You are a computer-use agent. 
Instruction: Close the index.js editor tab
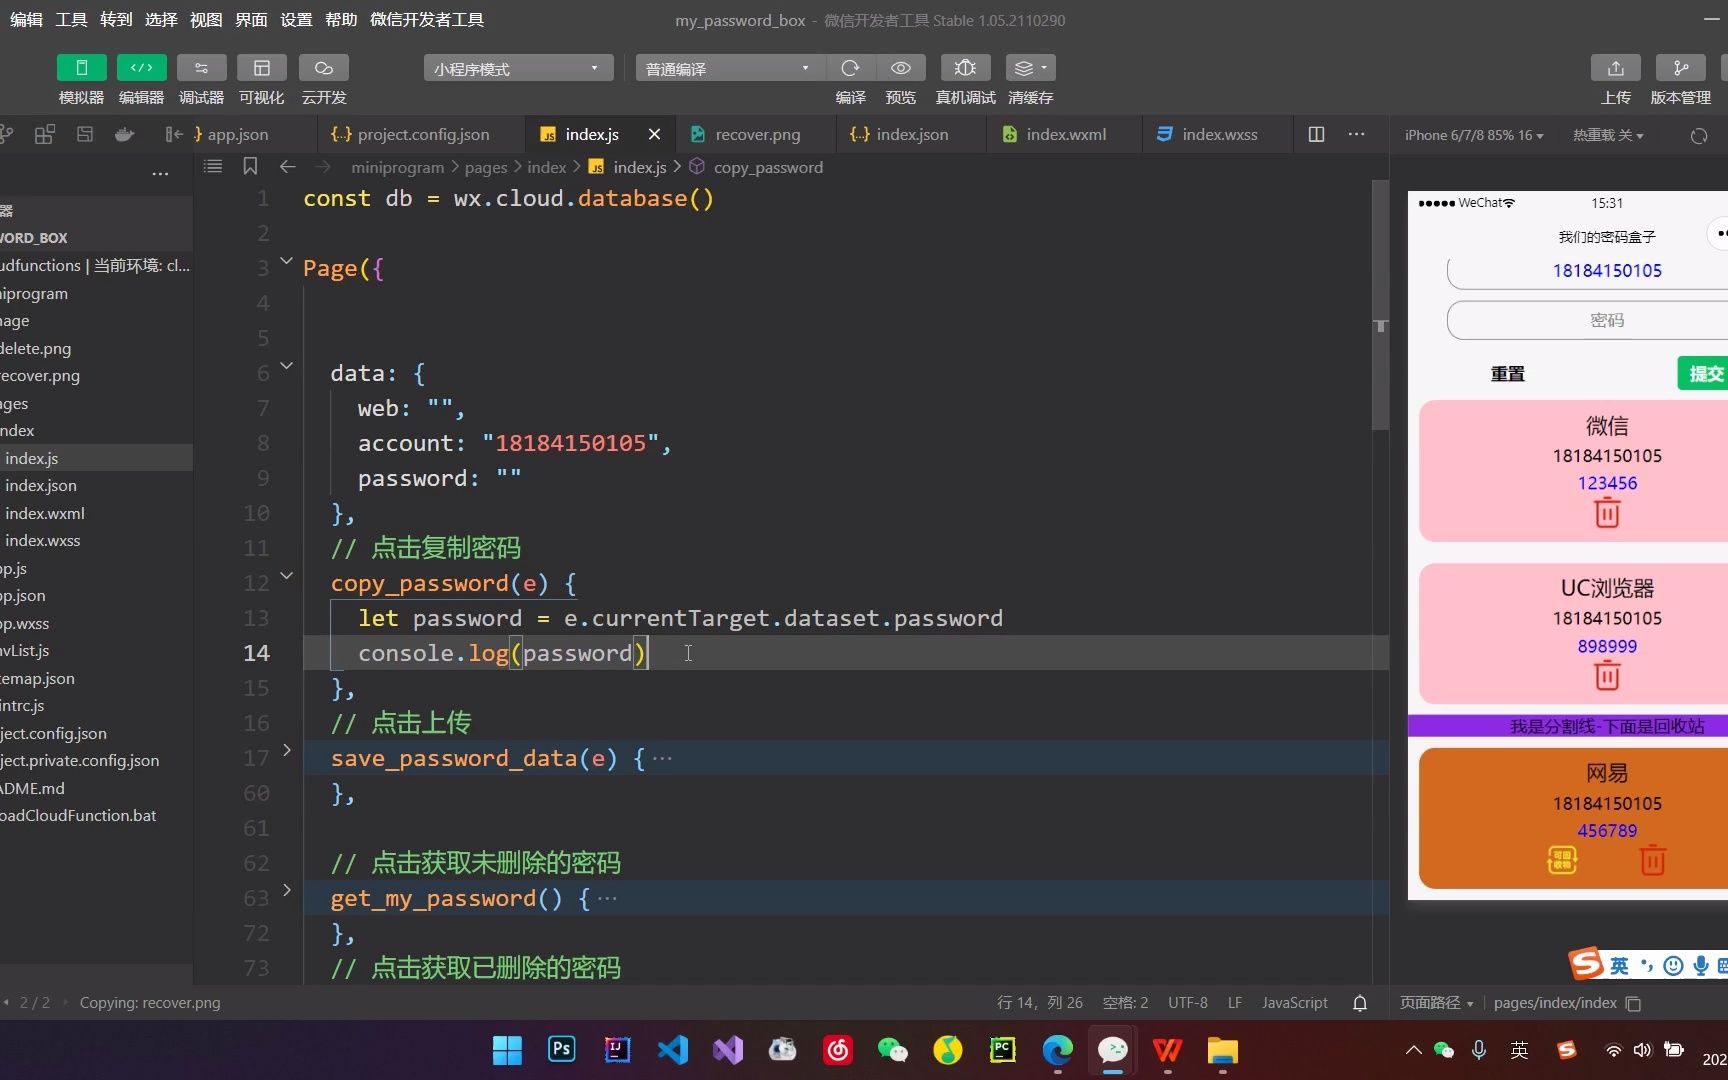654,134
